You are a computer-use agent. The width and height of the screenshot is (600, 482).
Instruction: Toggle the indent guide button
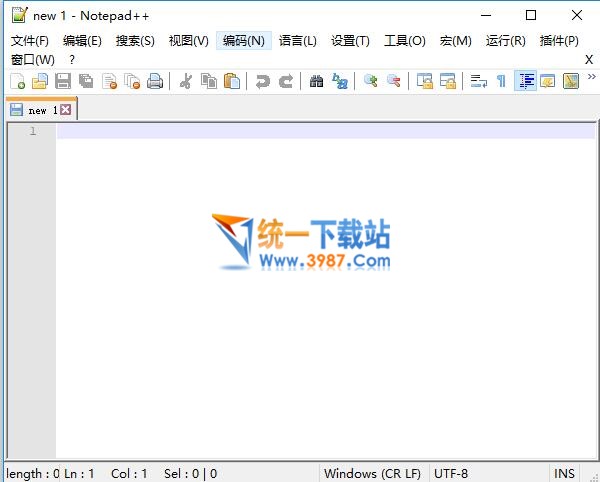[x=525, y=82]
